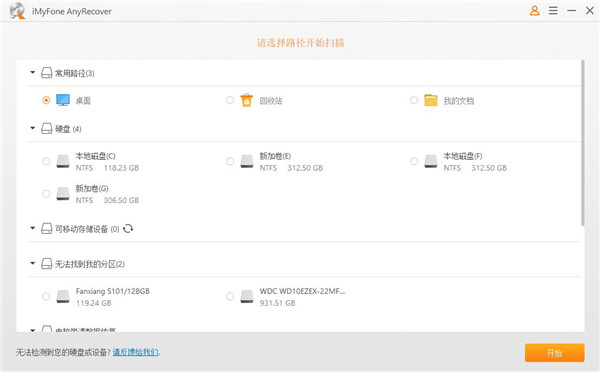
Task: Click the recycle bin icon (回收站)
Action: coord(247,100)
